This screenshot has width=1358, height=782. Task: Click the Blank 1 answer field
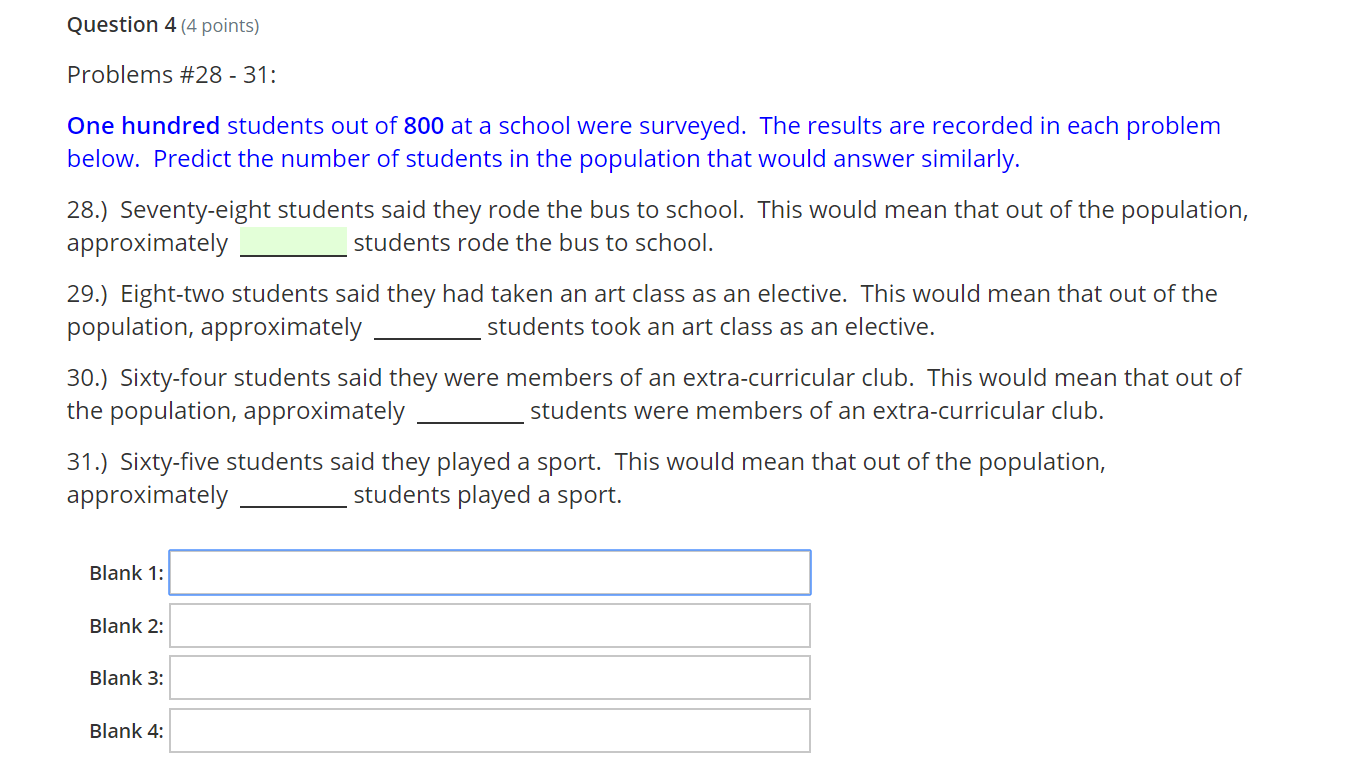489,573
